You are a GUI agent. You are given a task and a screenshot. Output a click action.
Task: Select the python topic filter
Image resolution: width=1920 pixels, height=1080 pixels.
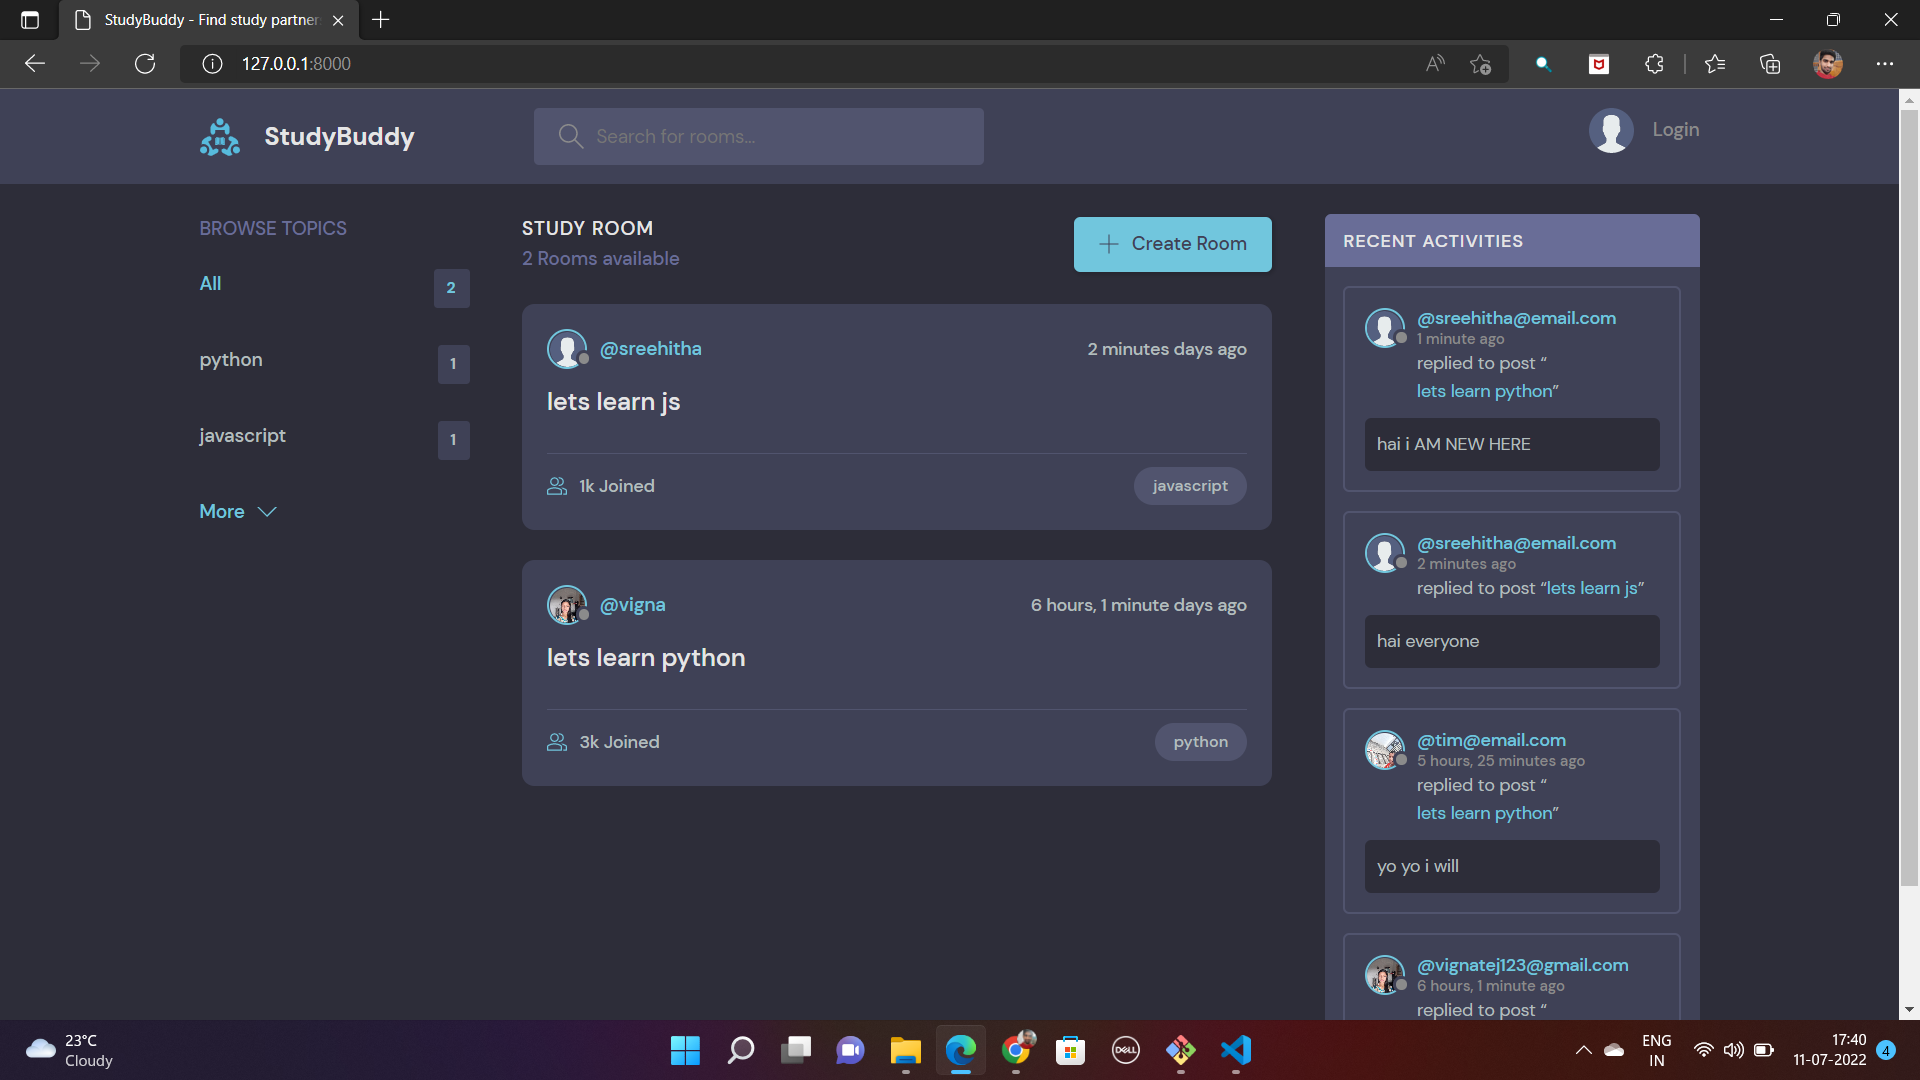[231, 360]
